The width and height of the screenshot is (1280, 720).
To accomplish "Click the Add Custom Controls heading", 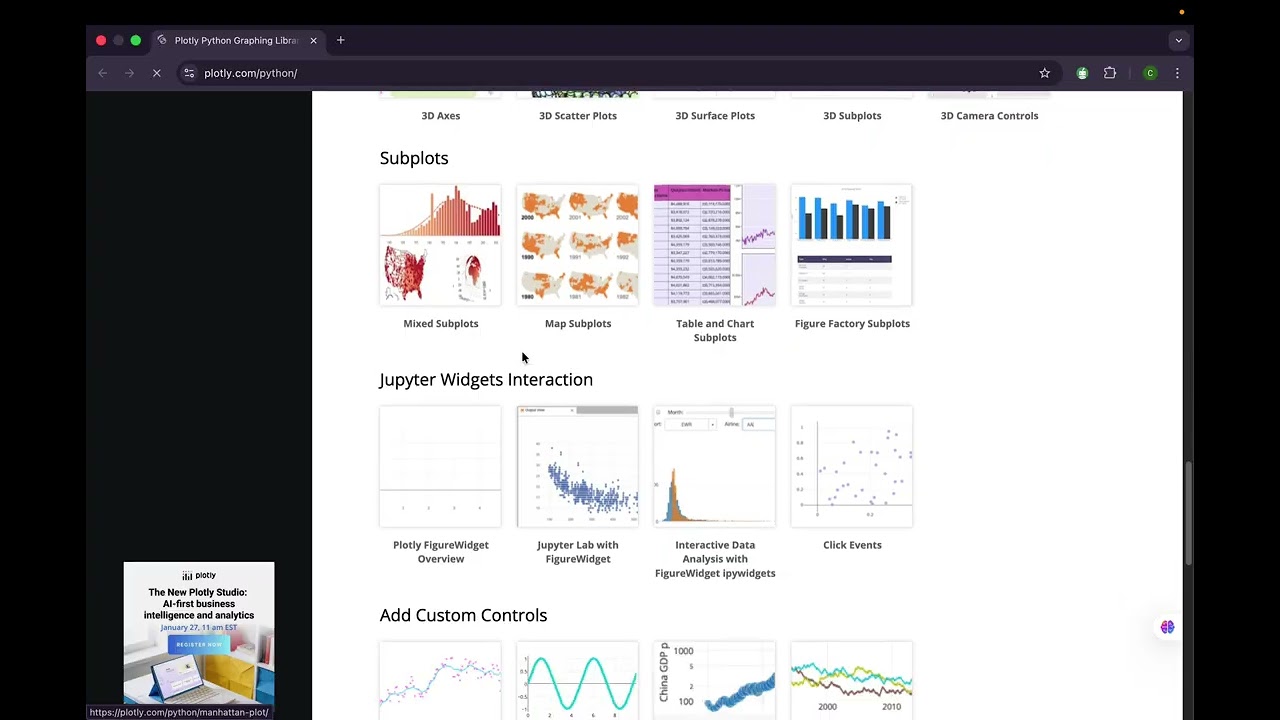I will [463, 615].
